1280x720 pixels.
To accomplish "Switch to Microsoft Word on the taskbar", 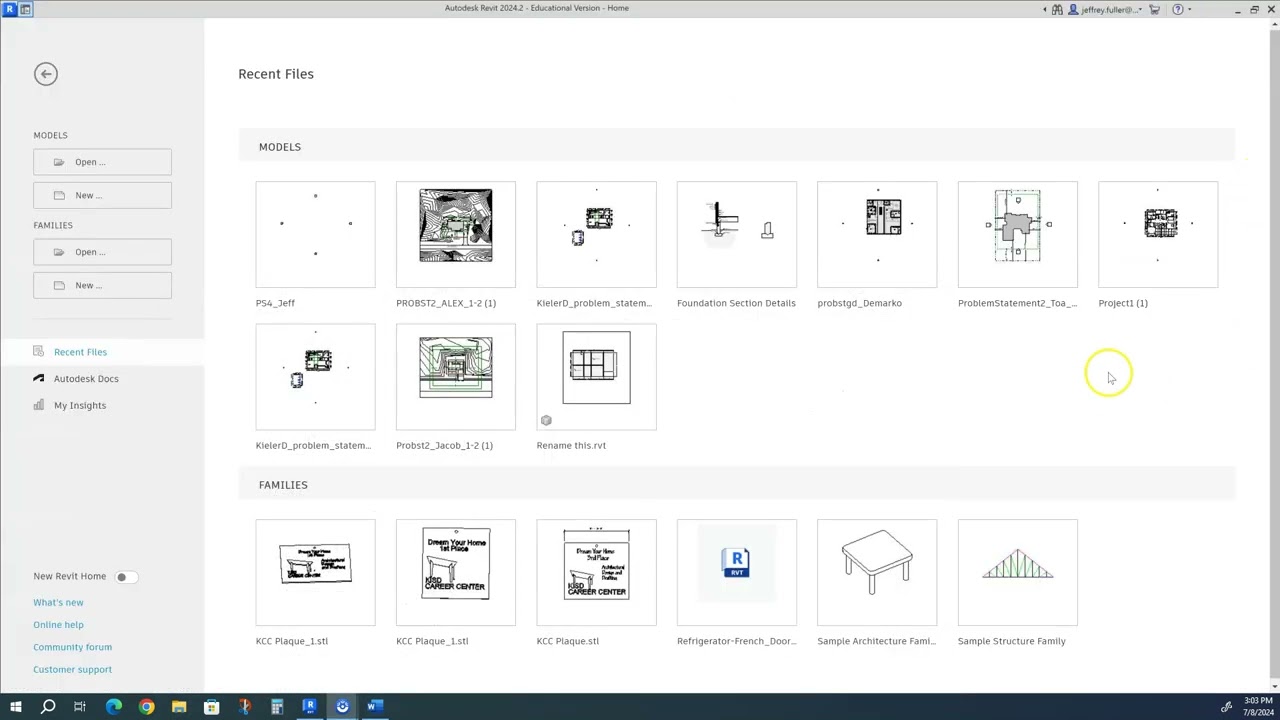I will [374, 707].
